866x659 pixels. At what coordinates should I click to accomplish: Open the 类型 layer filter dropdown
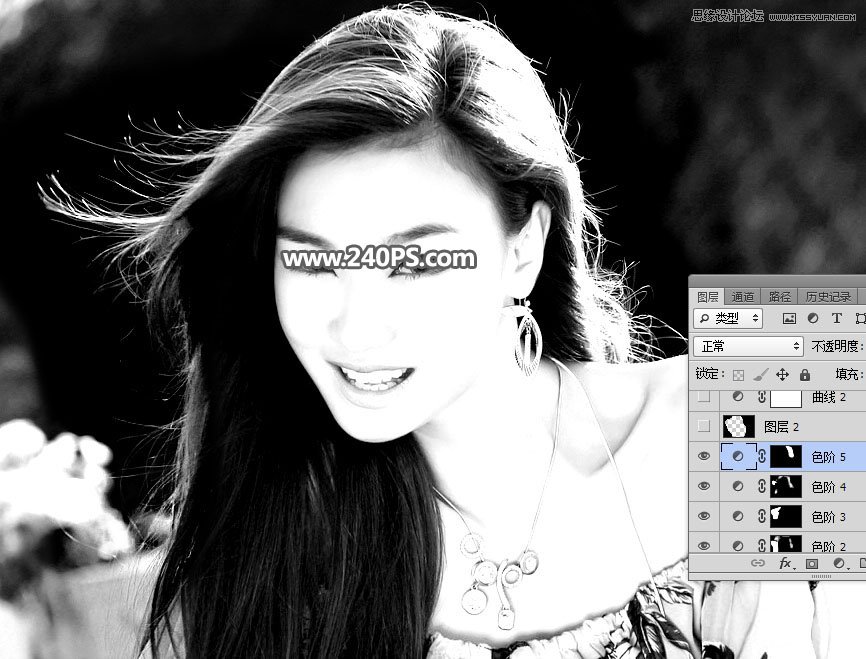click(x=728, y=318)
